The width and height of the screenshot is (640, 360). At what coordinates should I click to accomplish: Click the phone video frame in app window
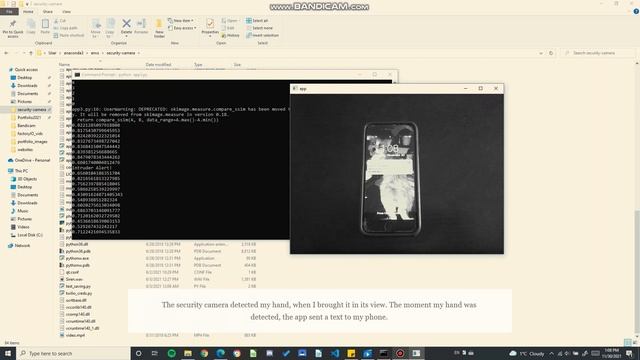coord(396,173)
